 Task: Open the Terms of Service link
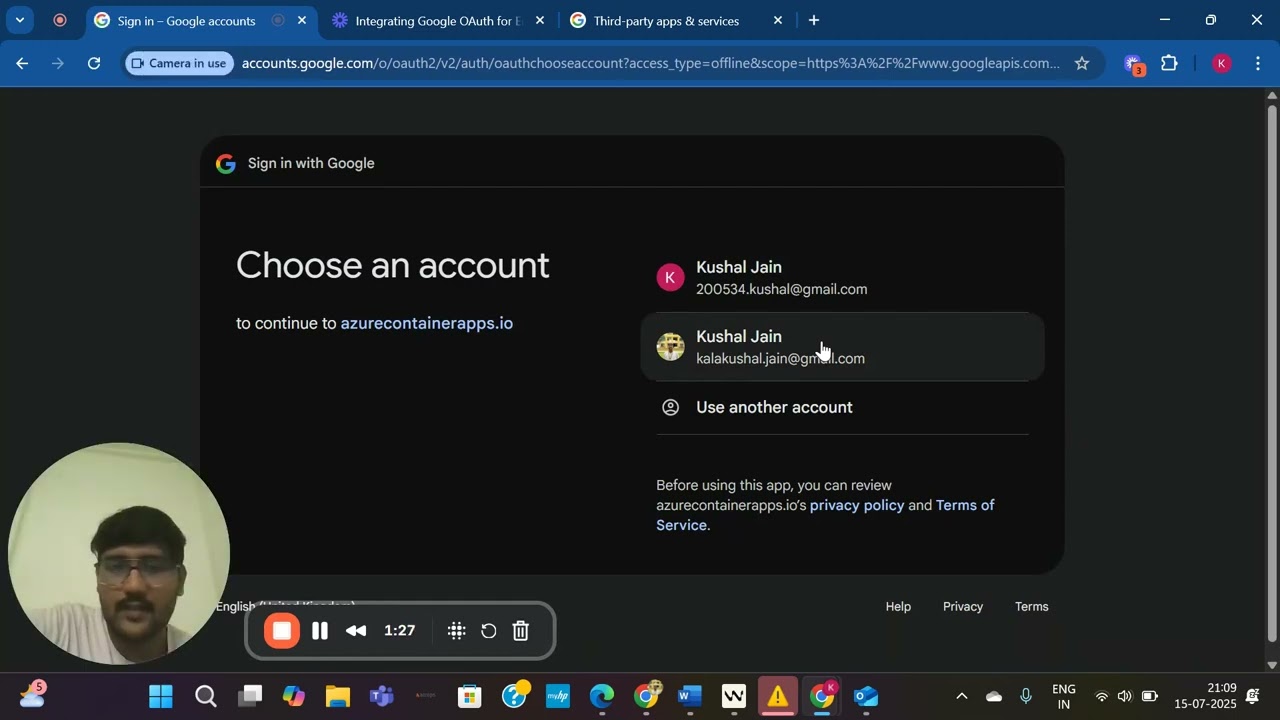click(x=825, y=515)
